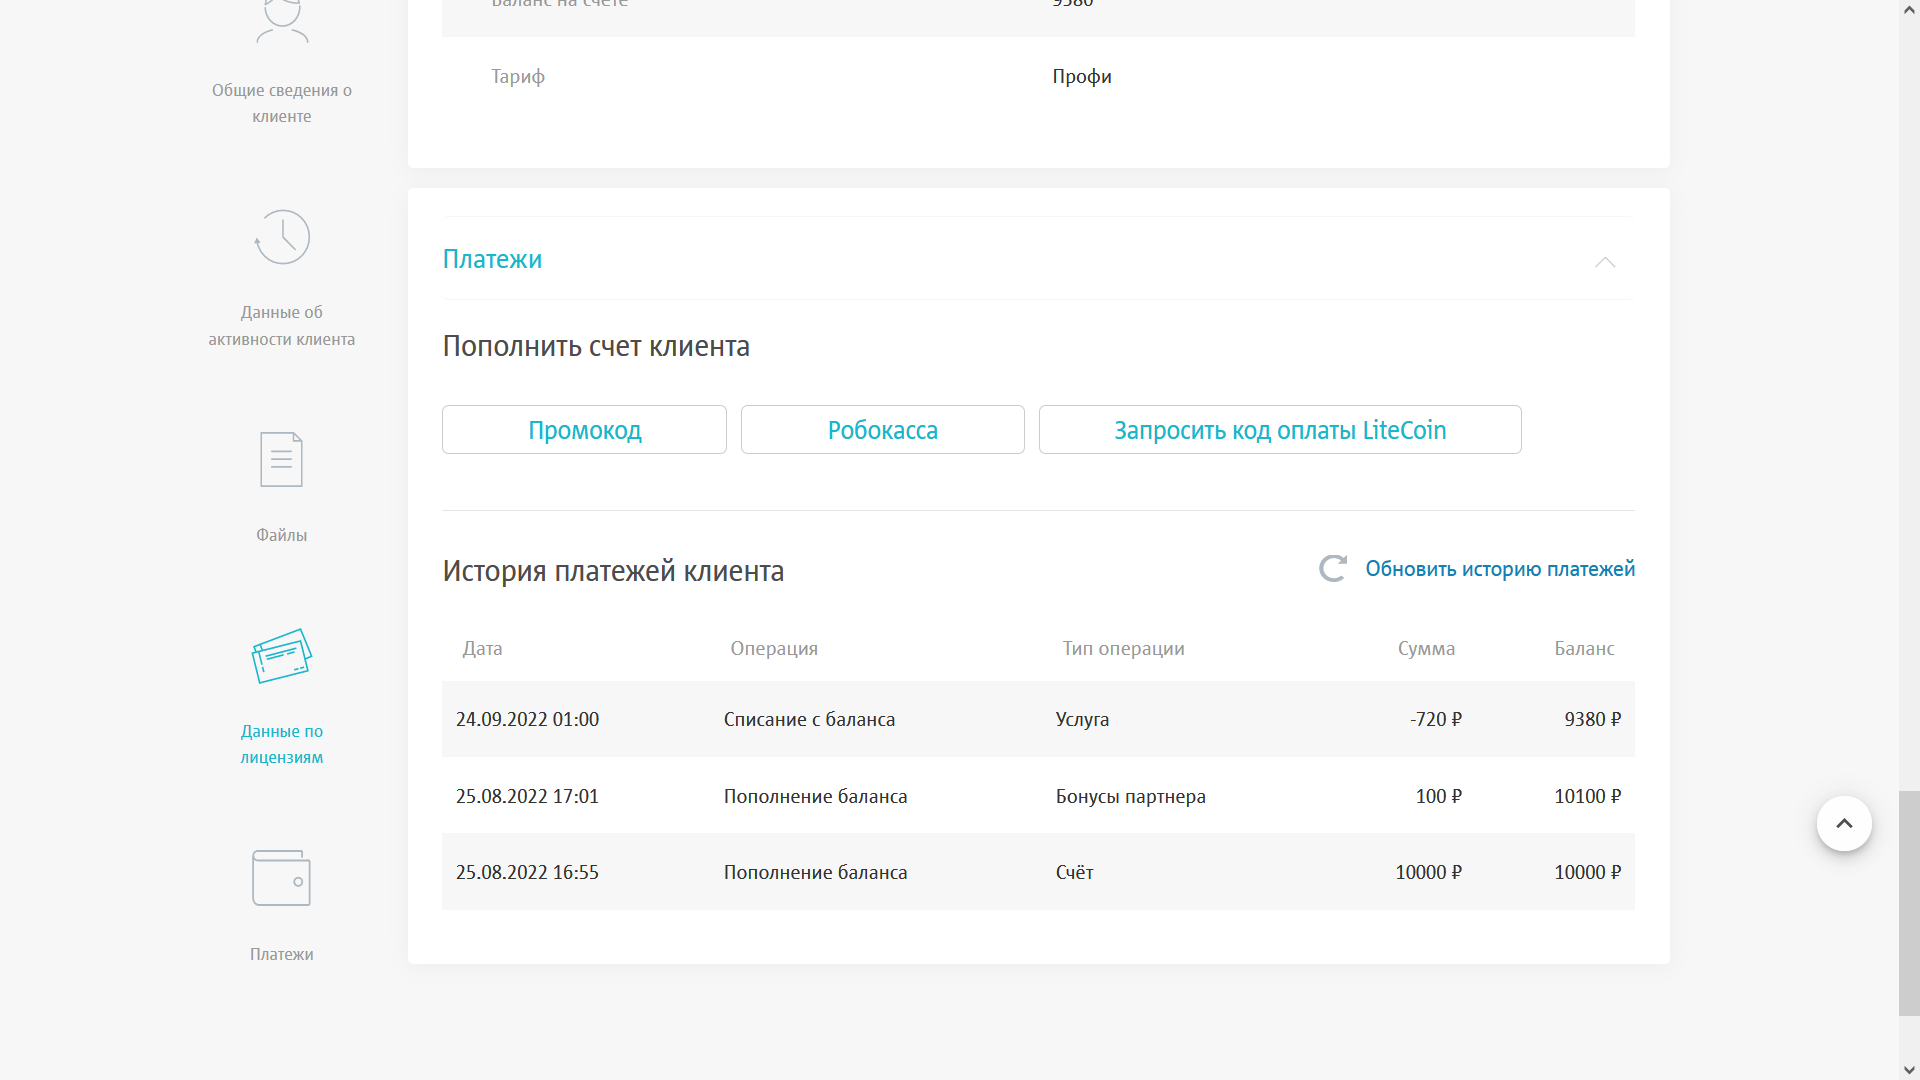The height and width of the screenshot is (1080, 1920).
Task: Click Обновить историю платежей link
Action: point(1500,569)
